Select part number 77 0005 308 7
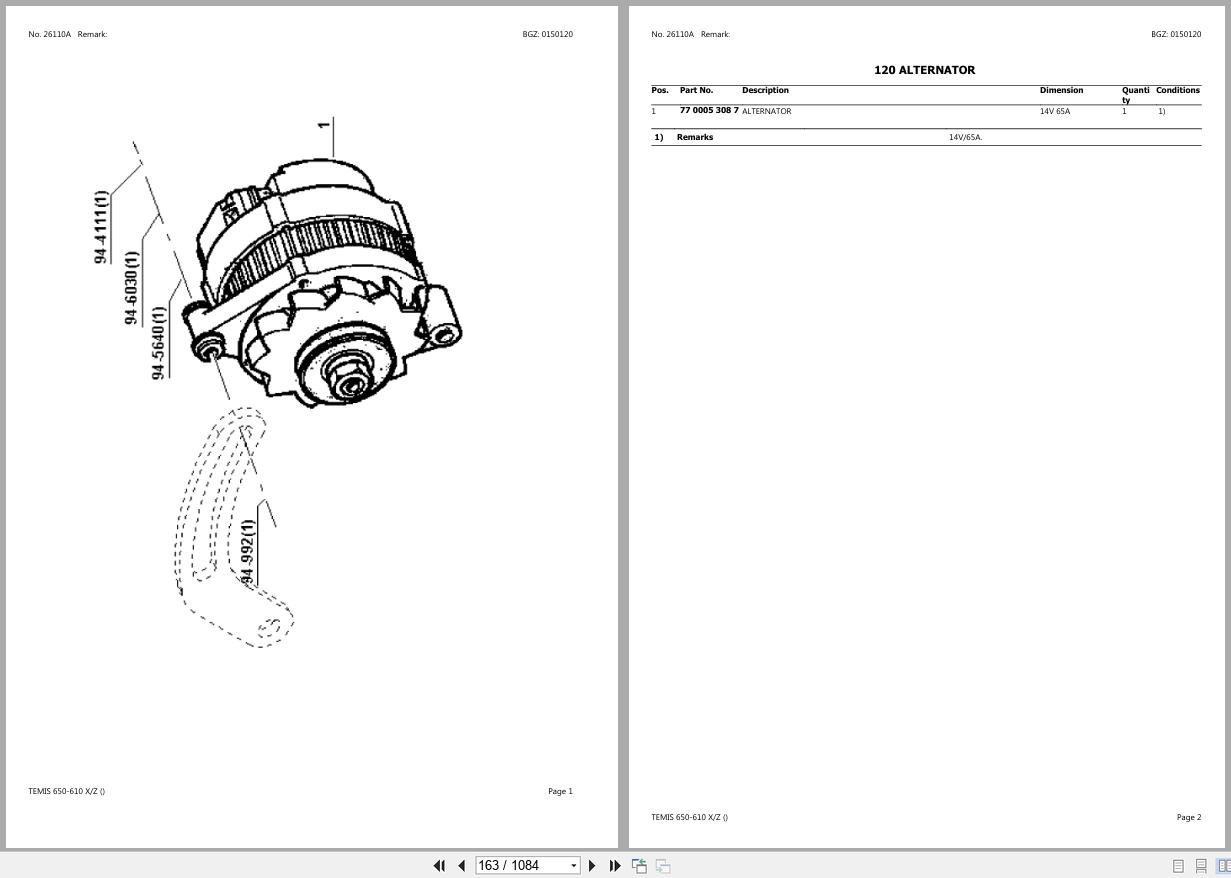 pyautogui.click(x=708, y=110)
